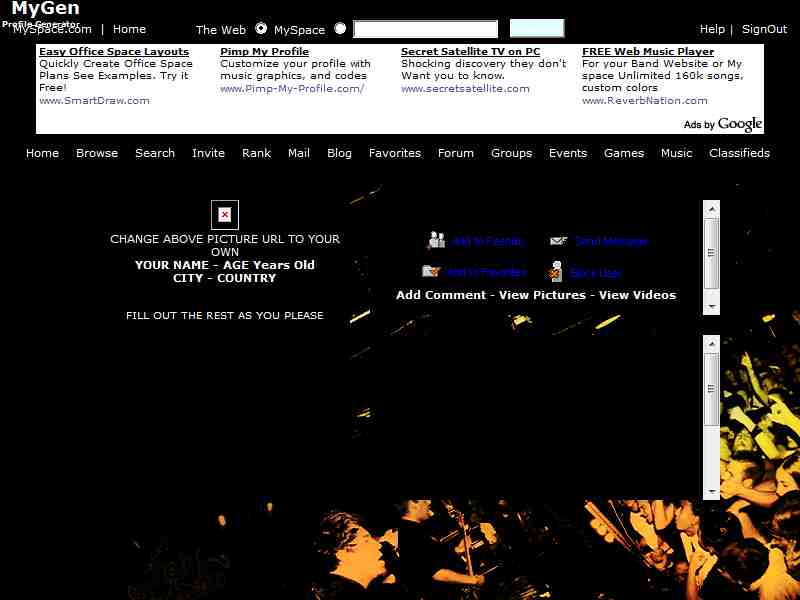This screenshot has width=800, height=600.
Task: Open the Mail menu item
Action: (x=299, y=153)
